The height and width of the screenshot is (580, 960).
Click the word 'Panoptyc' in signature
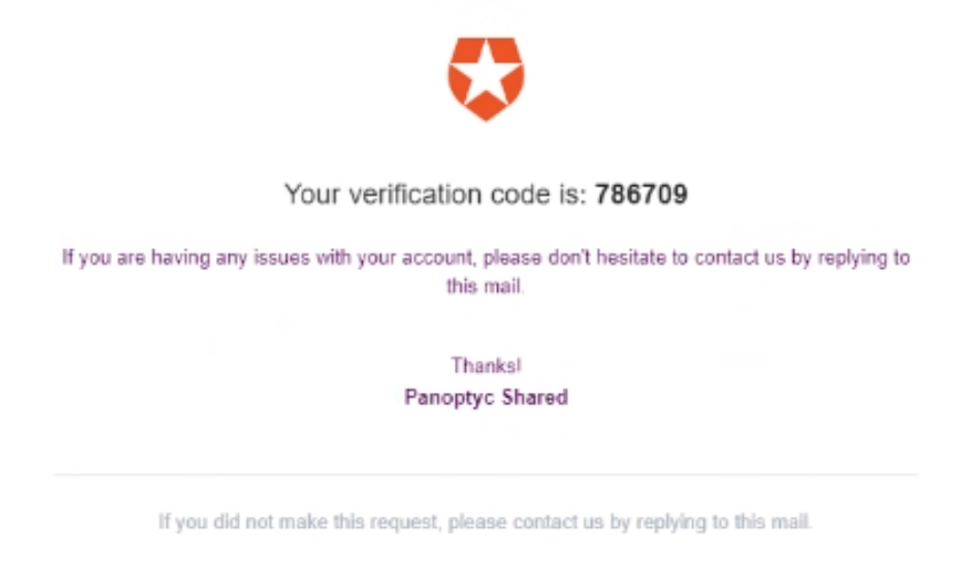click(x=449, y=397)
